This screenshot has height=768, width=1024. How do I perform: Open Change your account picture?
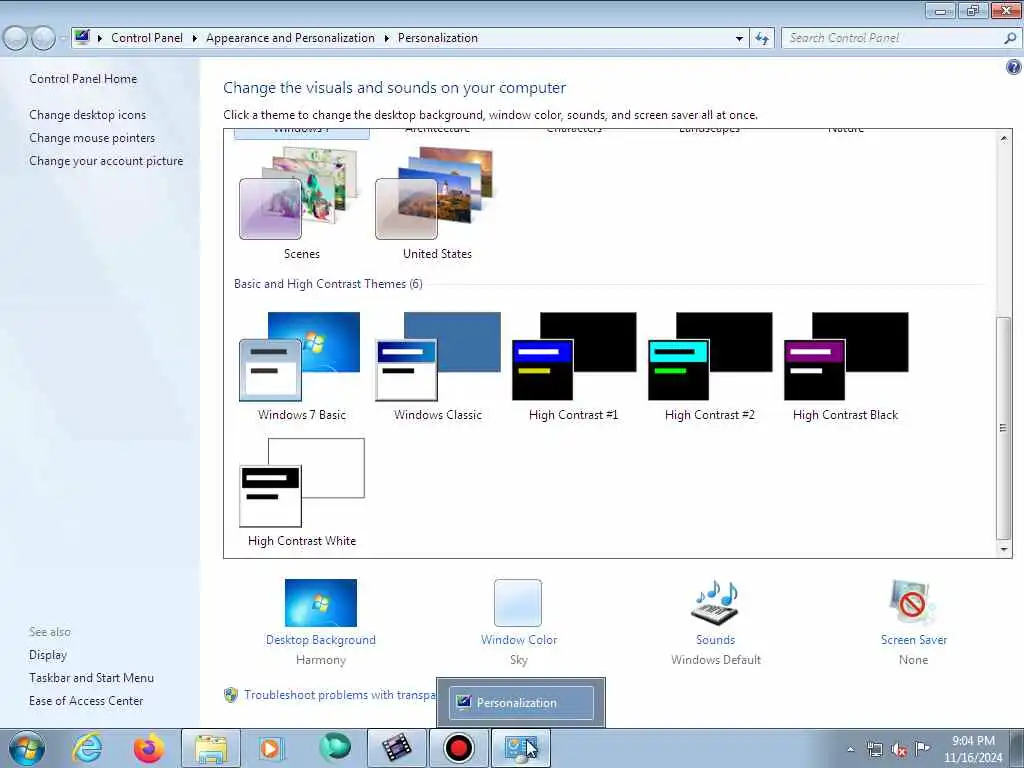pos(106,161)
